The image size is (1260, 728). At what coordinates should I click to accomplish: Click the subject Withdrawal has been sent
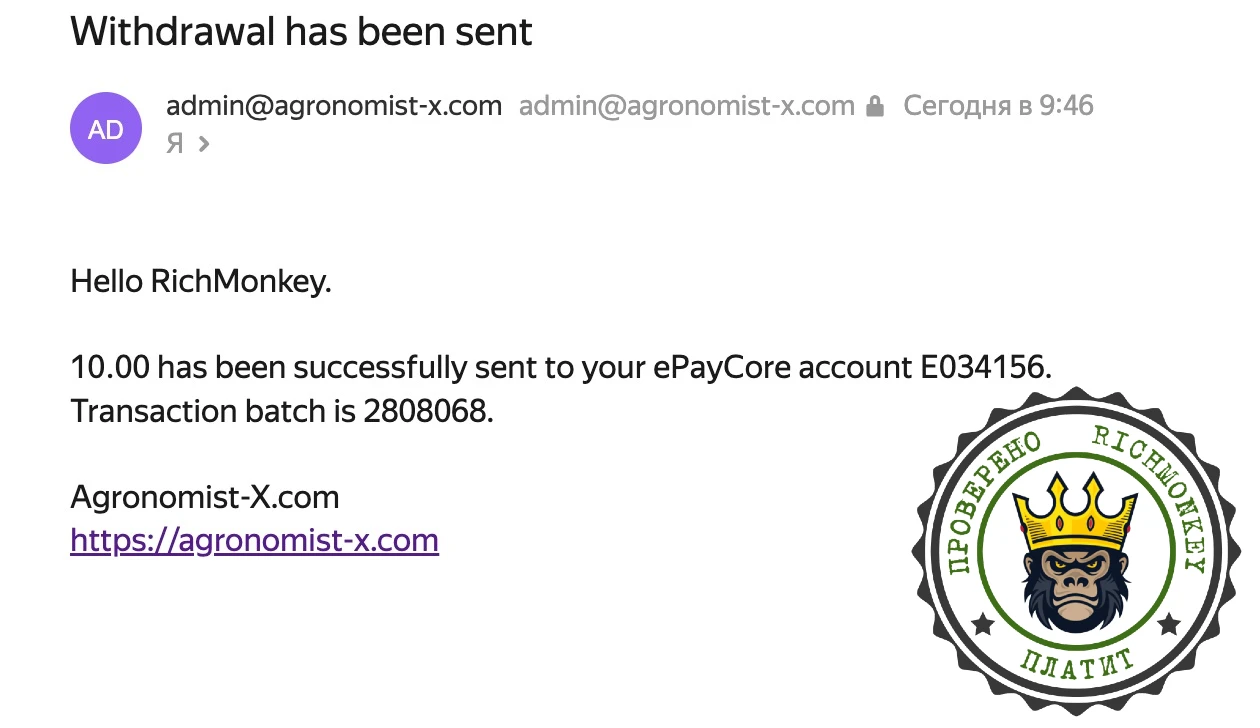tap(301, 31)
